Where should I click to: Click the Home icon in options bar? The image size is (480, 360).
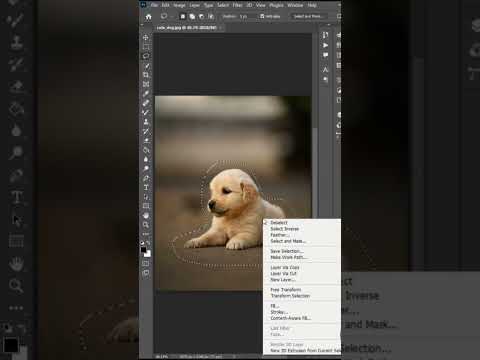149,16
